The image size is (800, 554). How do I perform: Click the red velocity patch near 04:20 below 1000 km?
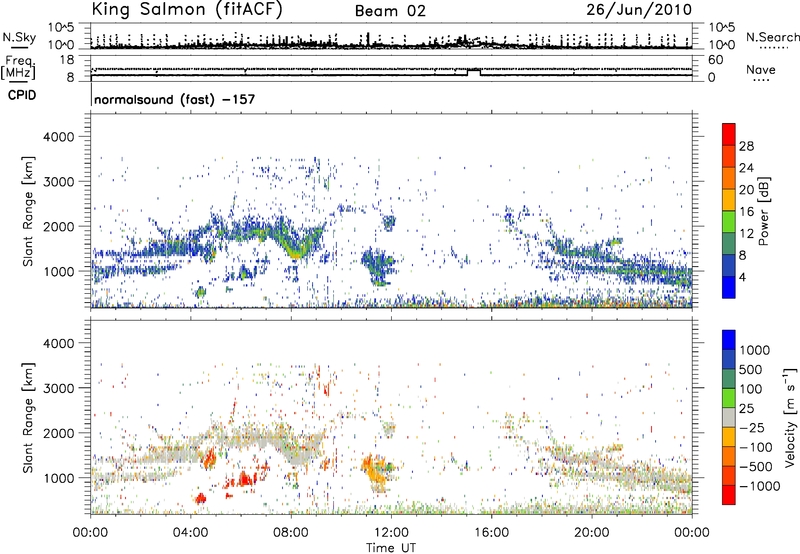[201, 498]
